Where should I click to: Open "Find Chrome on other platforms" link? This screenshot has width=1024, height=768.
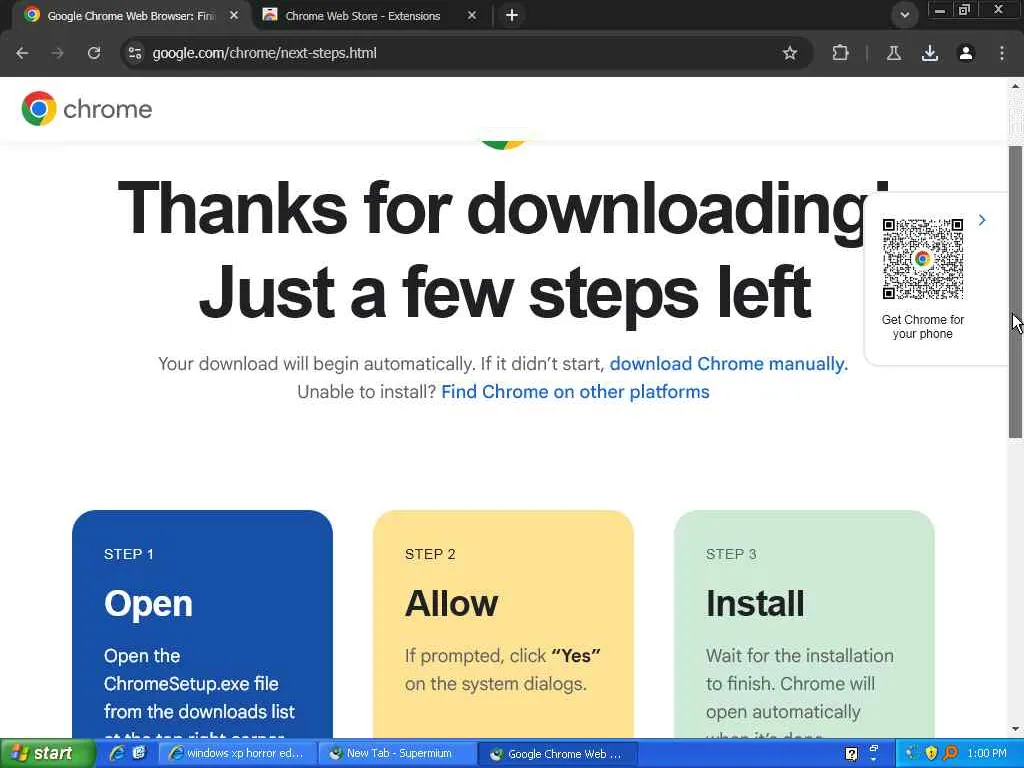pyautogui.click(x=575, y=392)
